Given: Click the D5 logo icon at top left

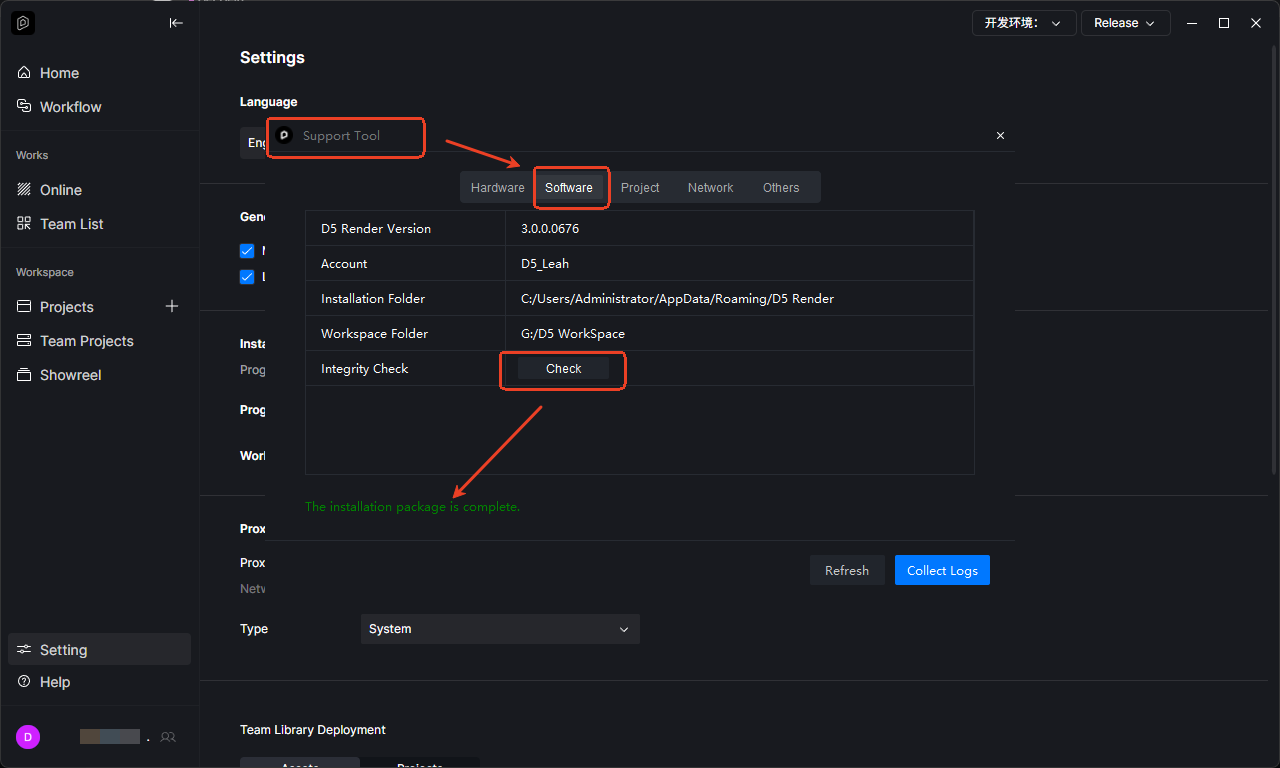Looking at the screenshot, I should tap(23, 23).
